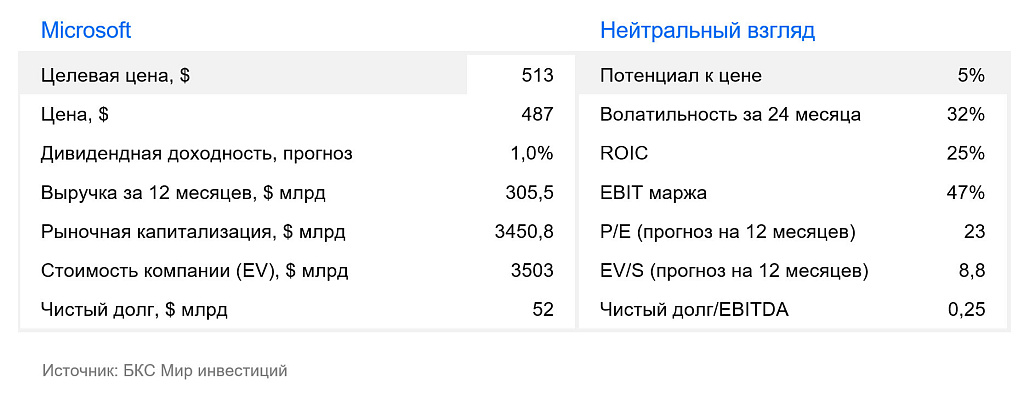1024x397 pixels.
Task: Click the price value 487
Action: 537,115
